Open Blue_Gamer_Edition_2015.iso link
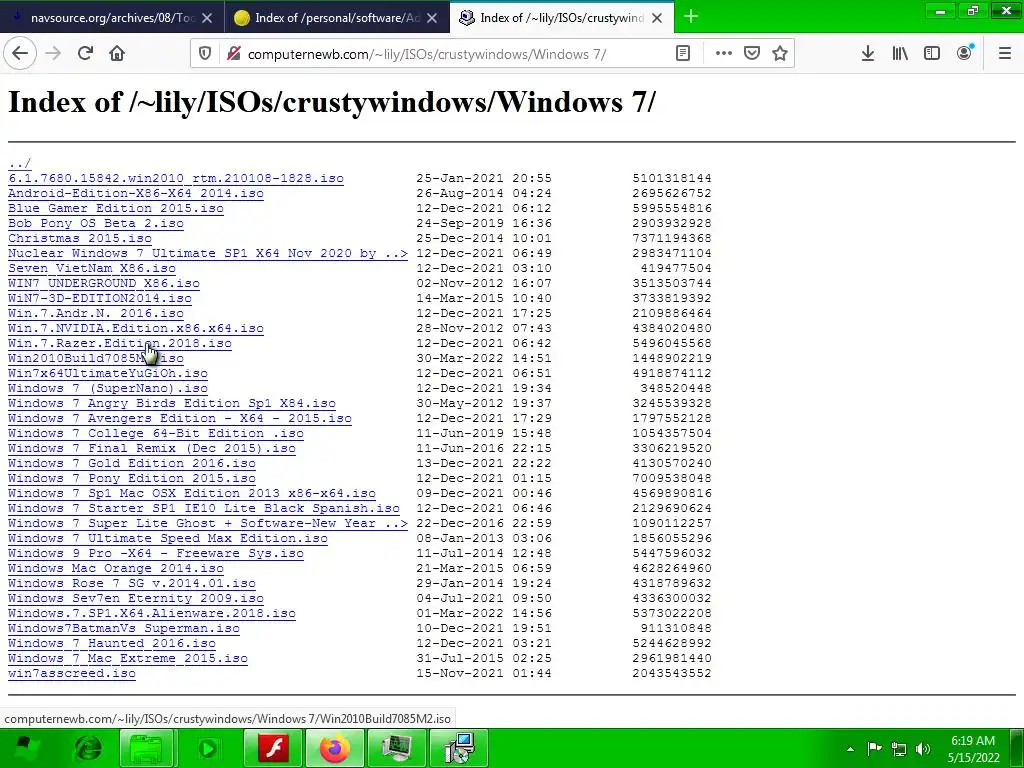 [x=116, y=208]
